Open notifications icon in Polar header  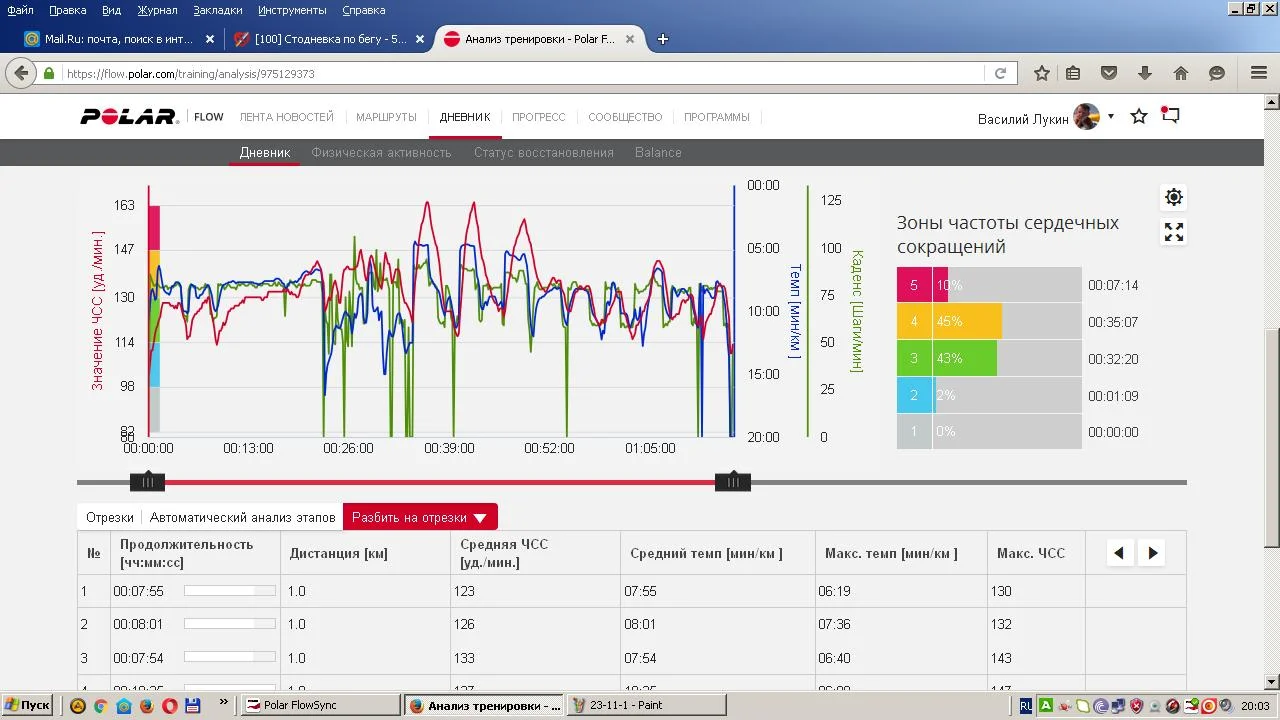[x=1170, y=116]
